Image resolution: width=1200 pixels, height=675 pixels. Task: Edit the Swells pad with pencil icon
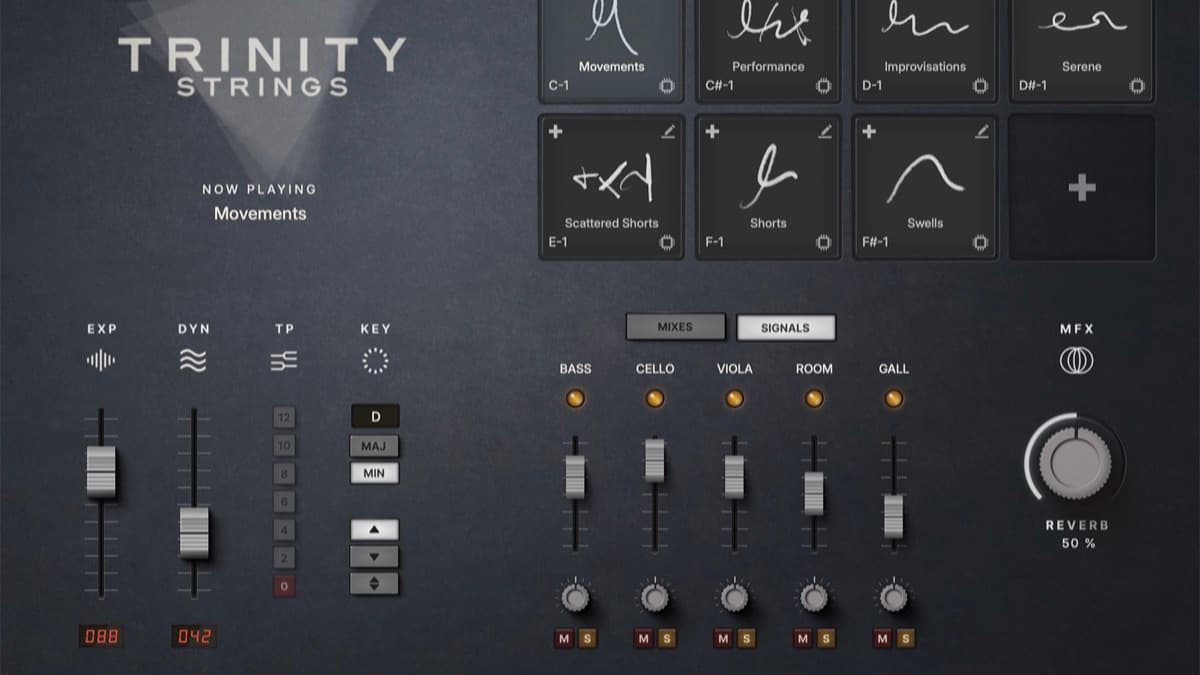coord(982,131)
